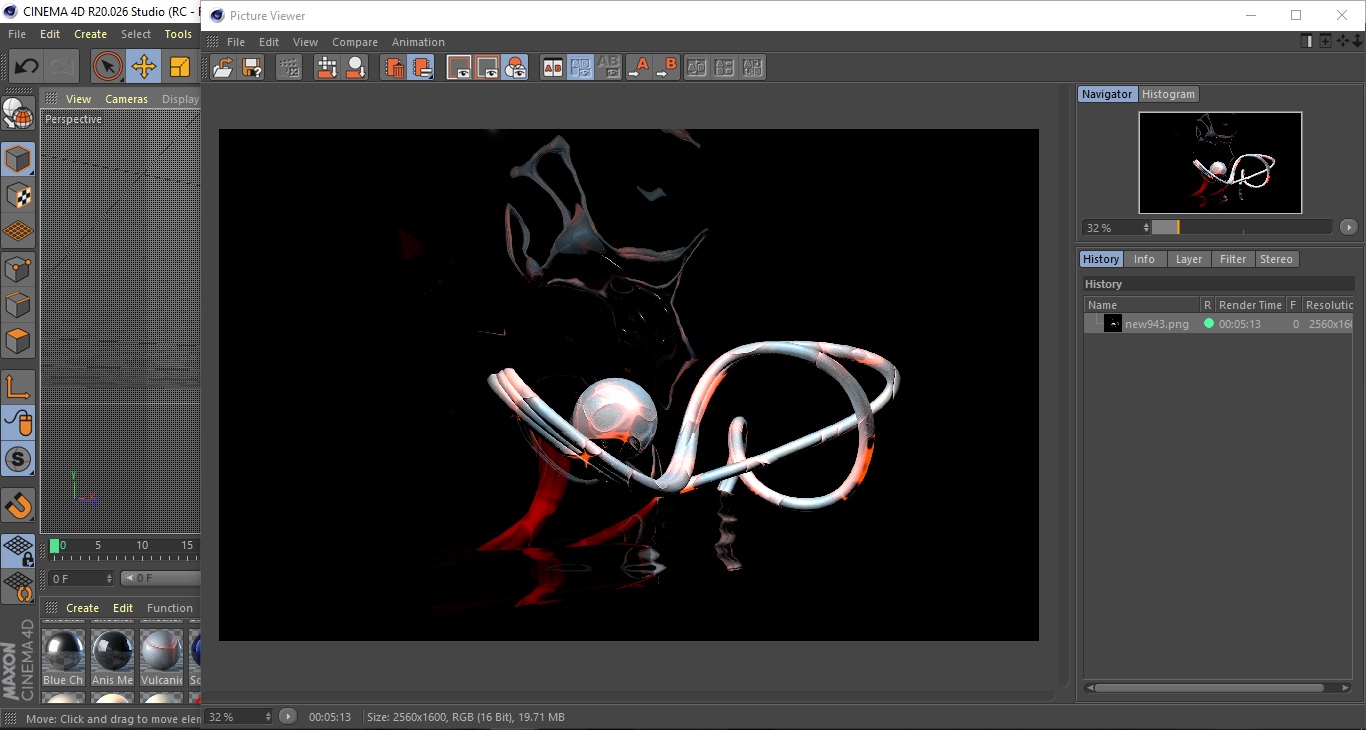Click the Save As disk icon in Picture Viewer
The image size is (1371, 730).
[x=253, y=68]
